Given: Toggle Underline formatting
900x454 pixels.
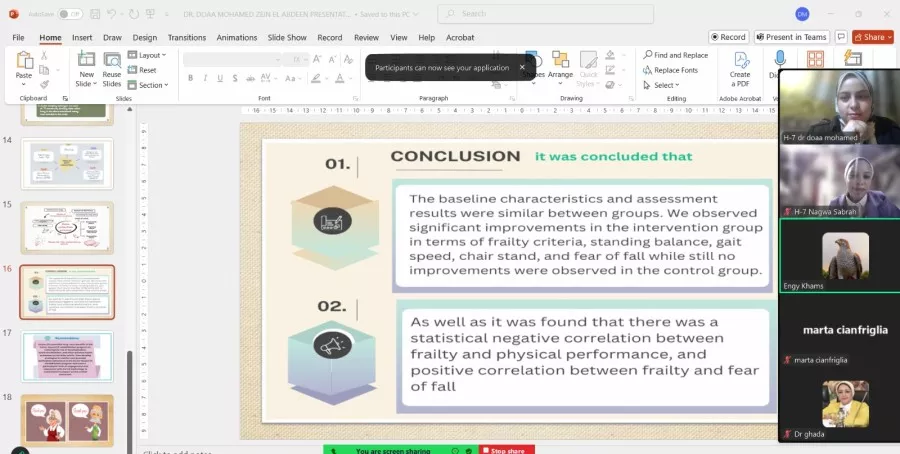Looking at the screenshot, I should coord(222,78).
